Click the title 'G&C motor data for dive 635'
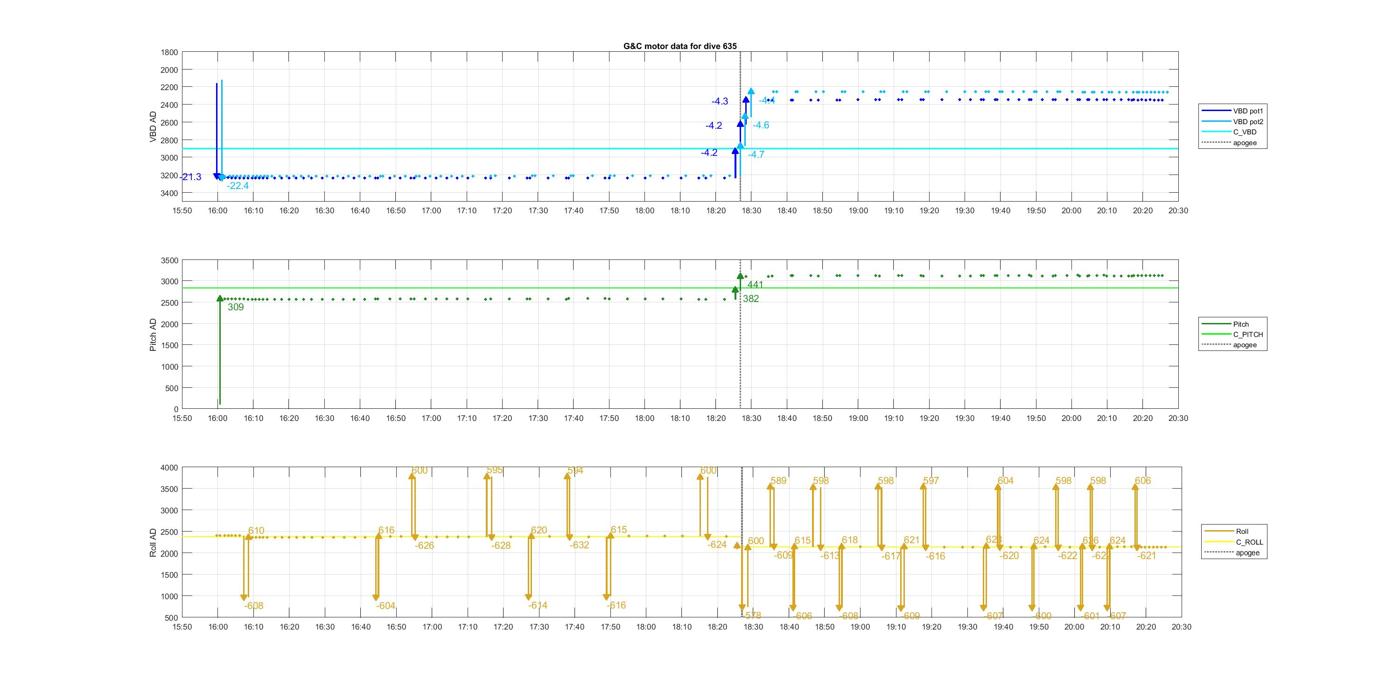Image resolution: width=1400 pixels, height=693 pixels. click(679, 46)
